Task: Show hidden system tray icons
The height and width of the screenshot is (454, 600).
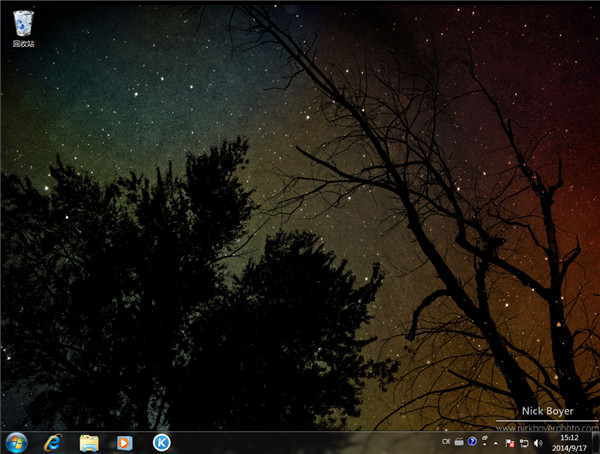Action: coord(496,442)
